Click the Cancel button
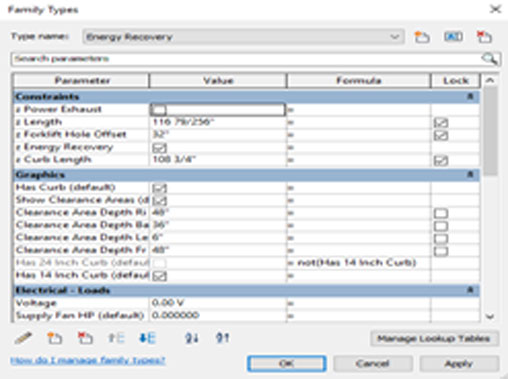Image resolution: width=508 pixels, height=379 pixels. pos(372,363)
